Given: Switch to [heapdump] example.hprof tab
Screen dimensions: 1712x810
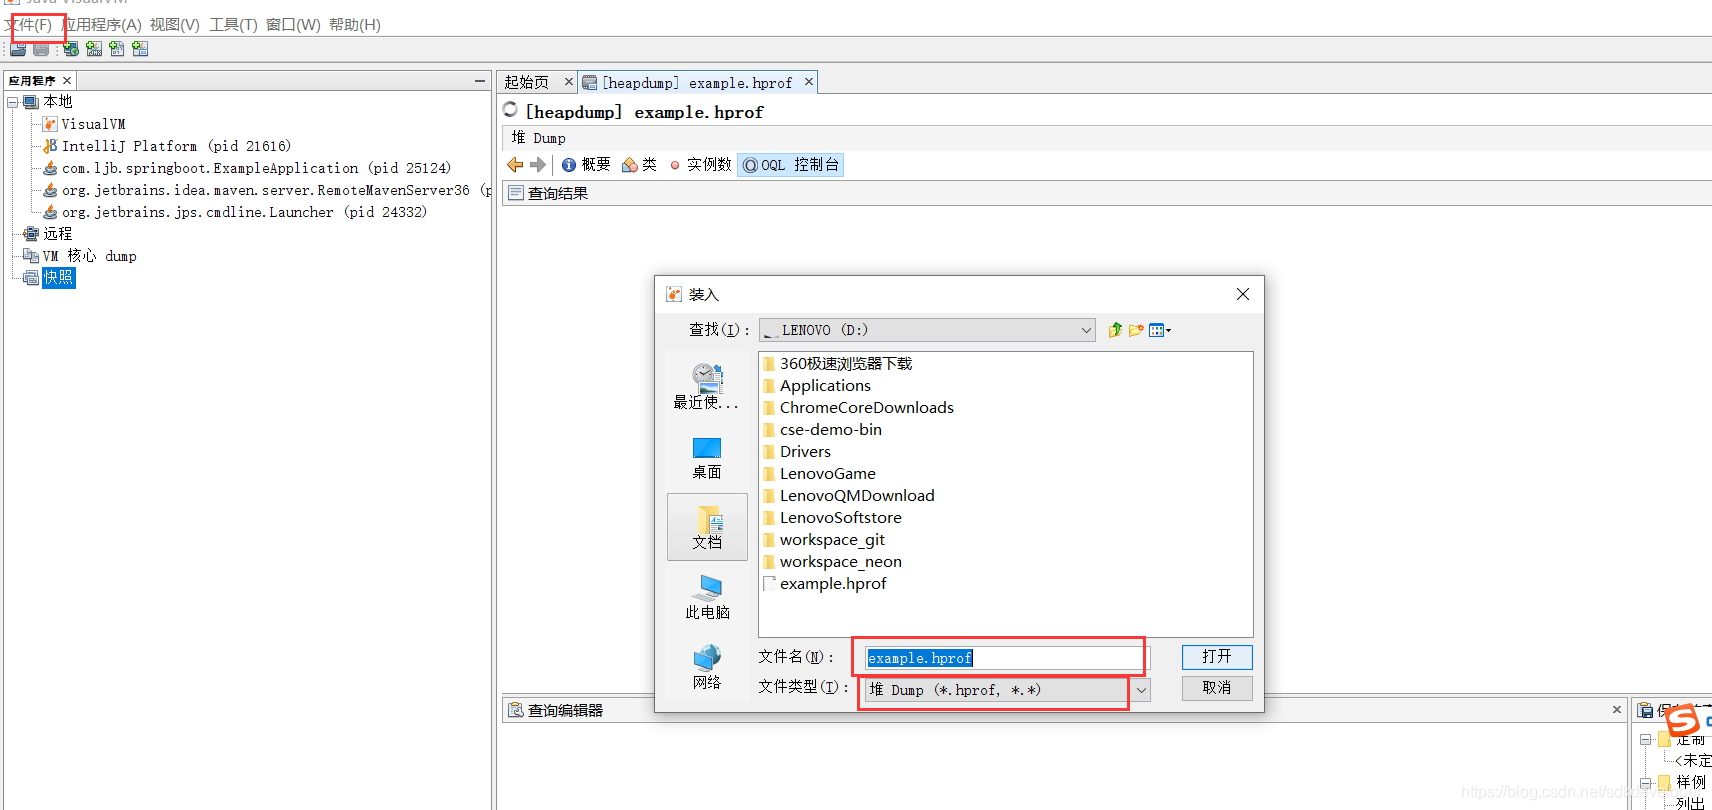Looking at the screenshot, I should coord(697,83).
